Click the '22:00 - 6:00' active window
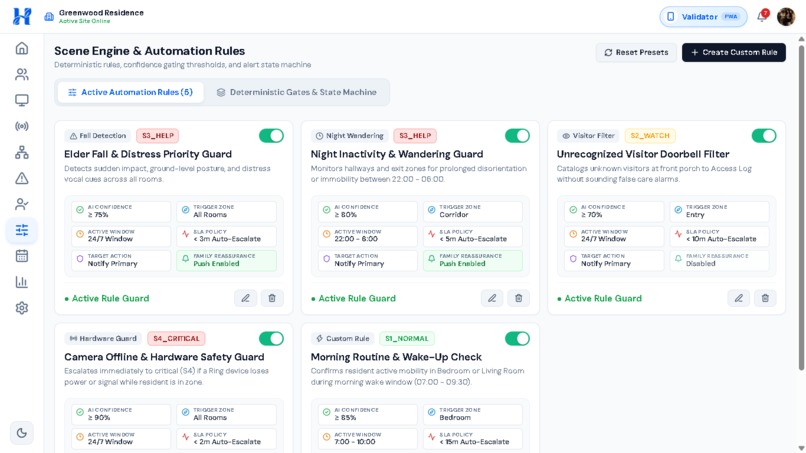806x453 pixels. coord(356,239)
